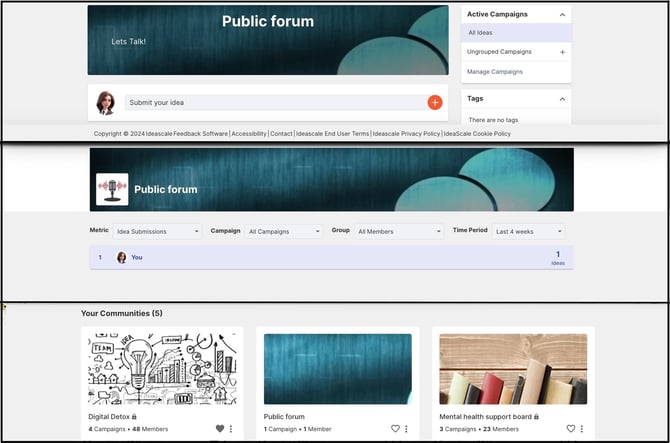
Task: Click the You name in leaderboard
Action: coord(137,257)
